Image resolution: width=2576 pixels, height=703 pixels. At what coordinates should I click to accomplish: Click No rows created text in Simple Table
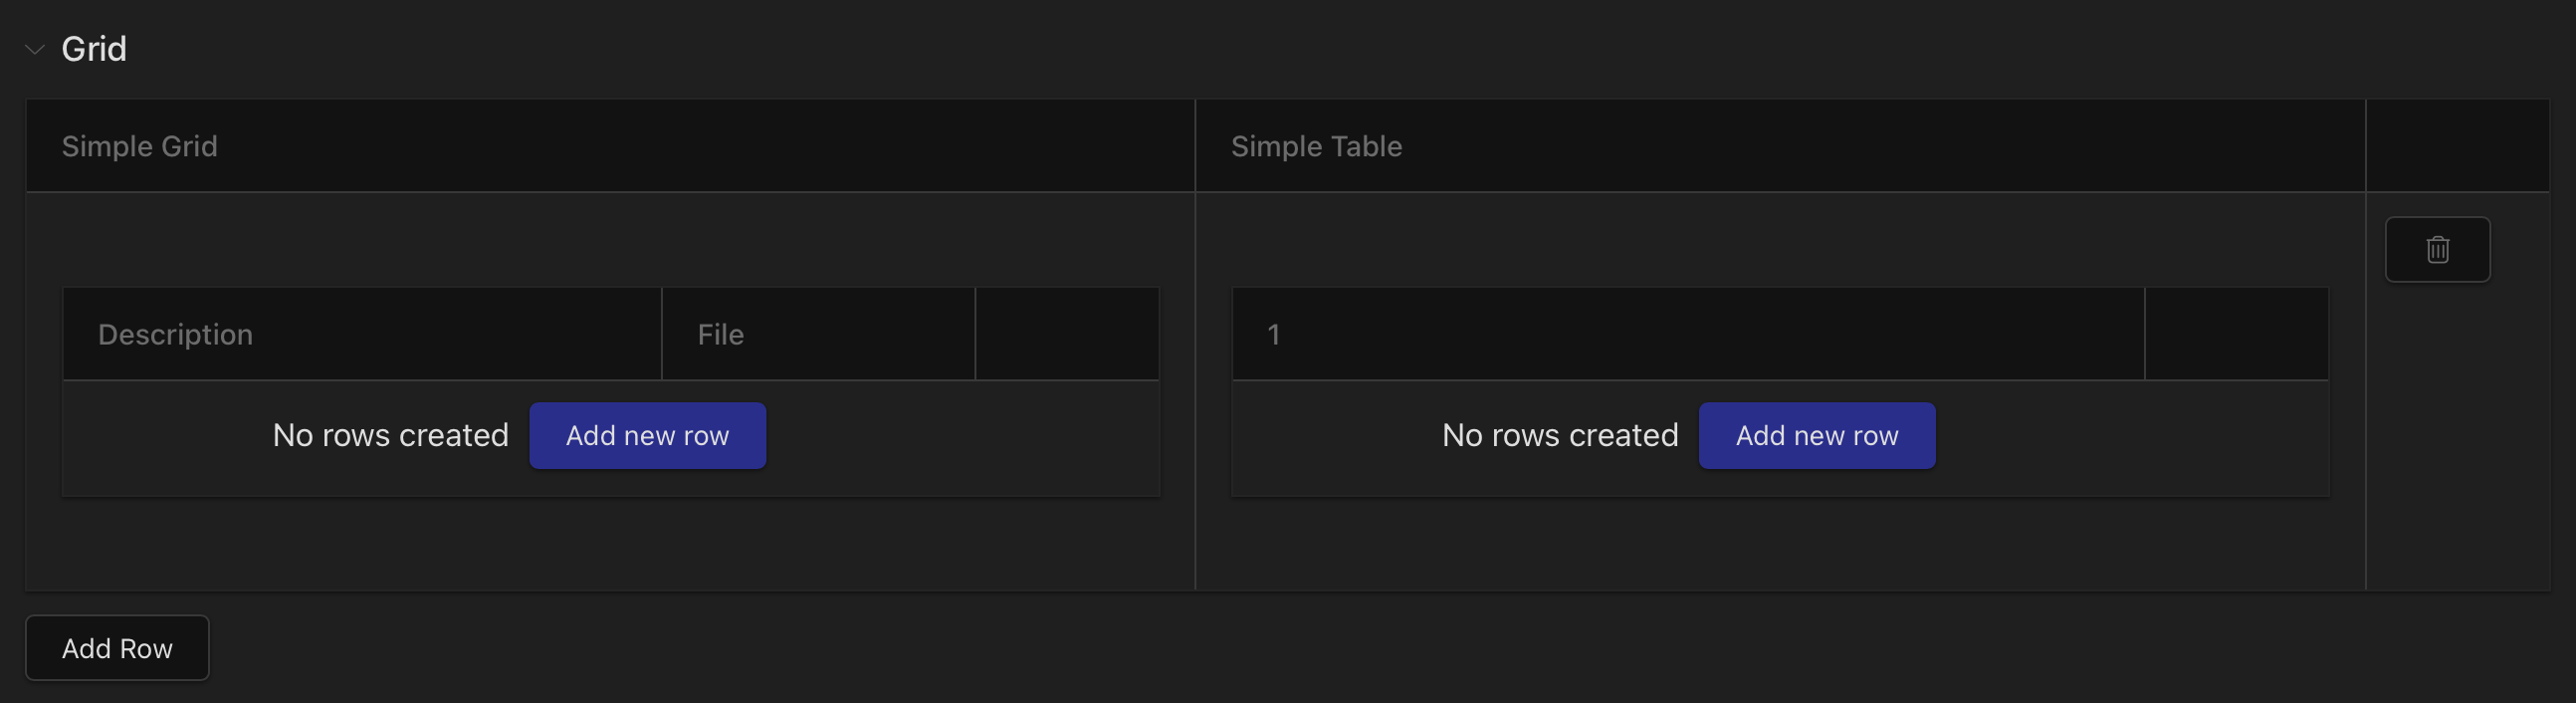(1560, 435)
